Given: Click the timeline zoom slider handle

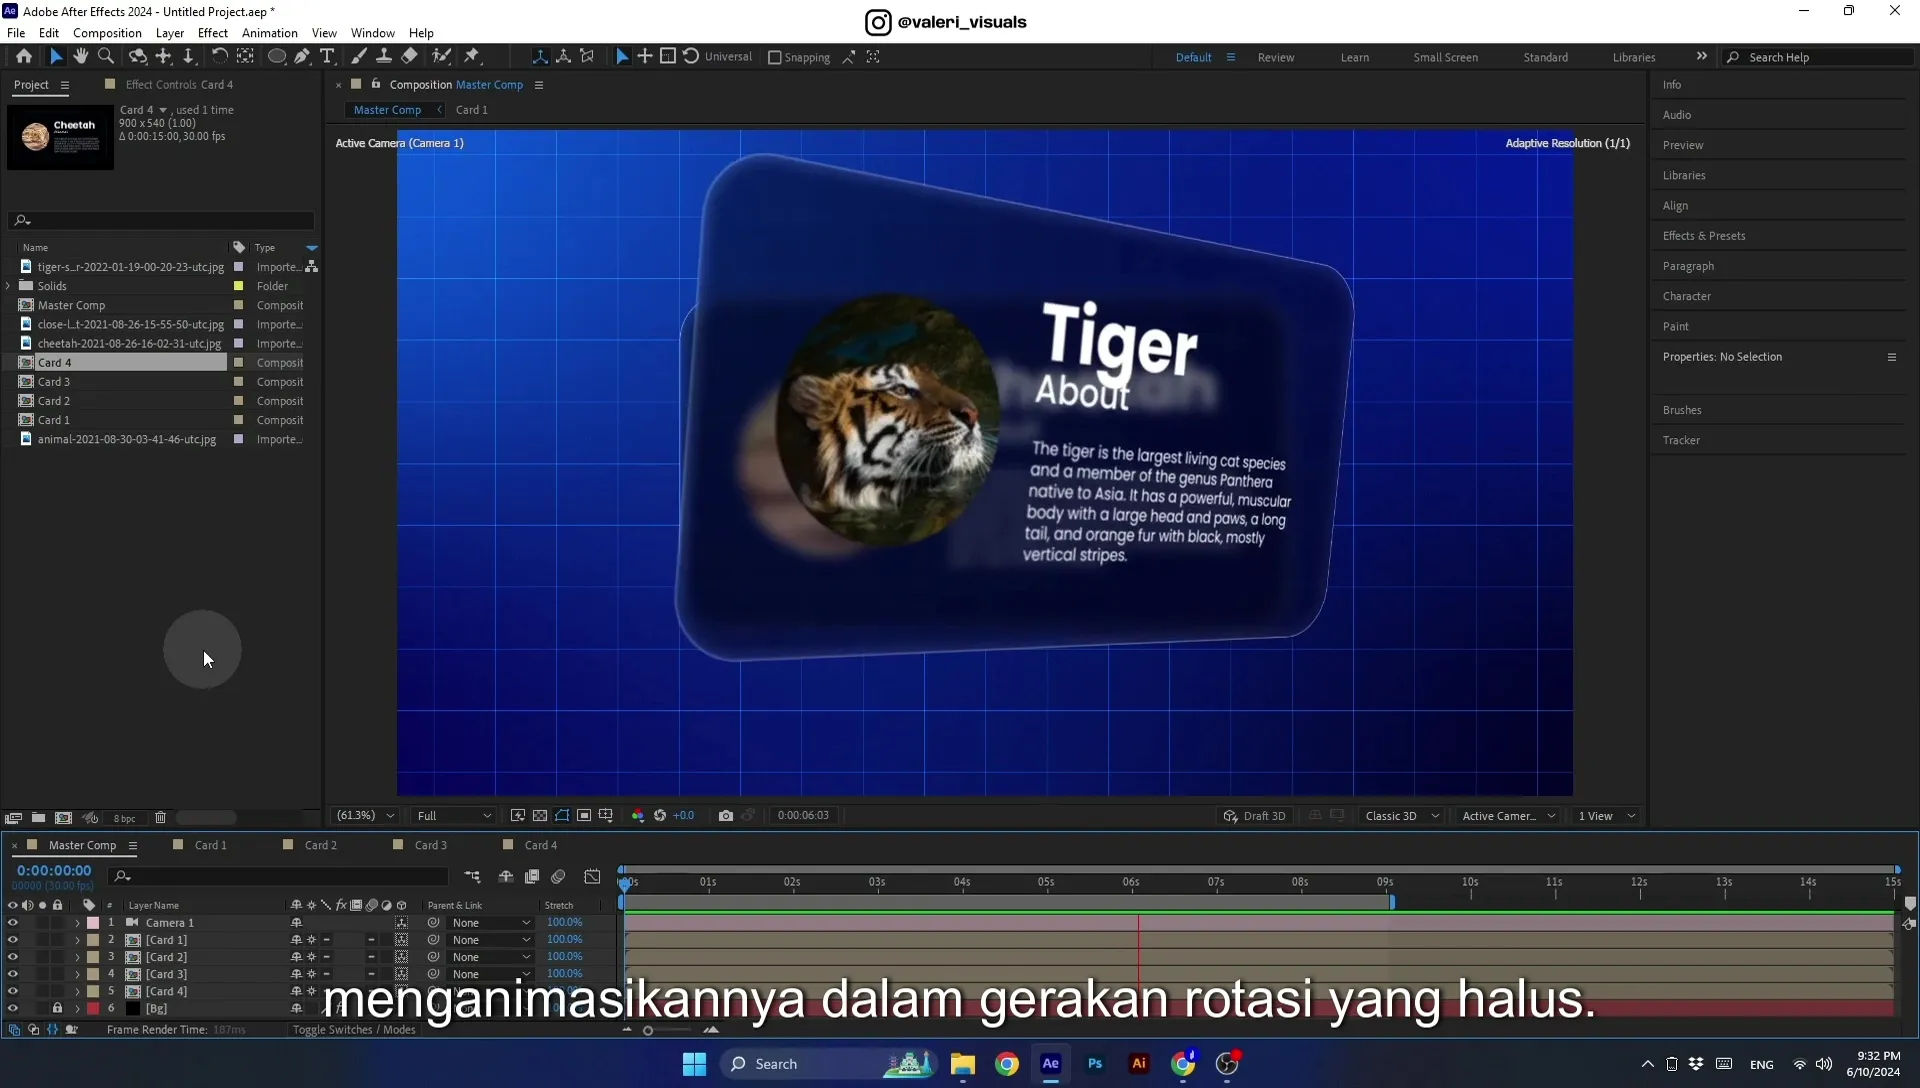Looking at the screenshot, I should 648,1031.
